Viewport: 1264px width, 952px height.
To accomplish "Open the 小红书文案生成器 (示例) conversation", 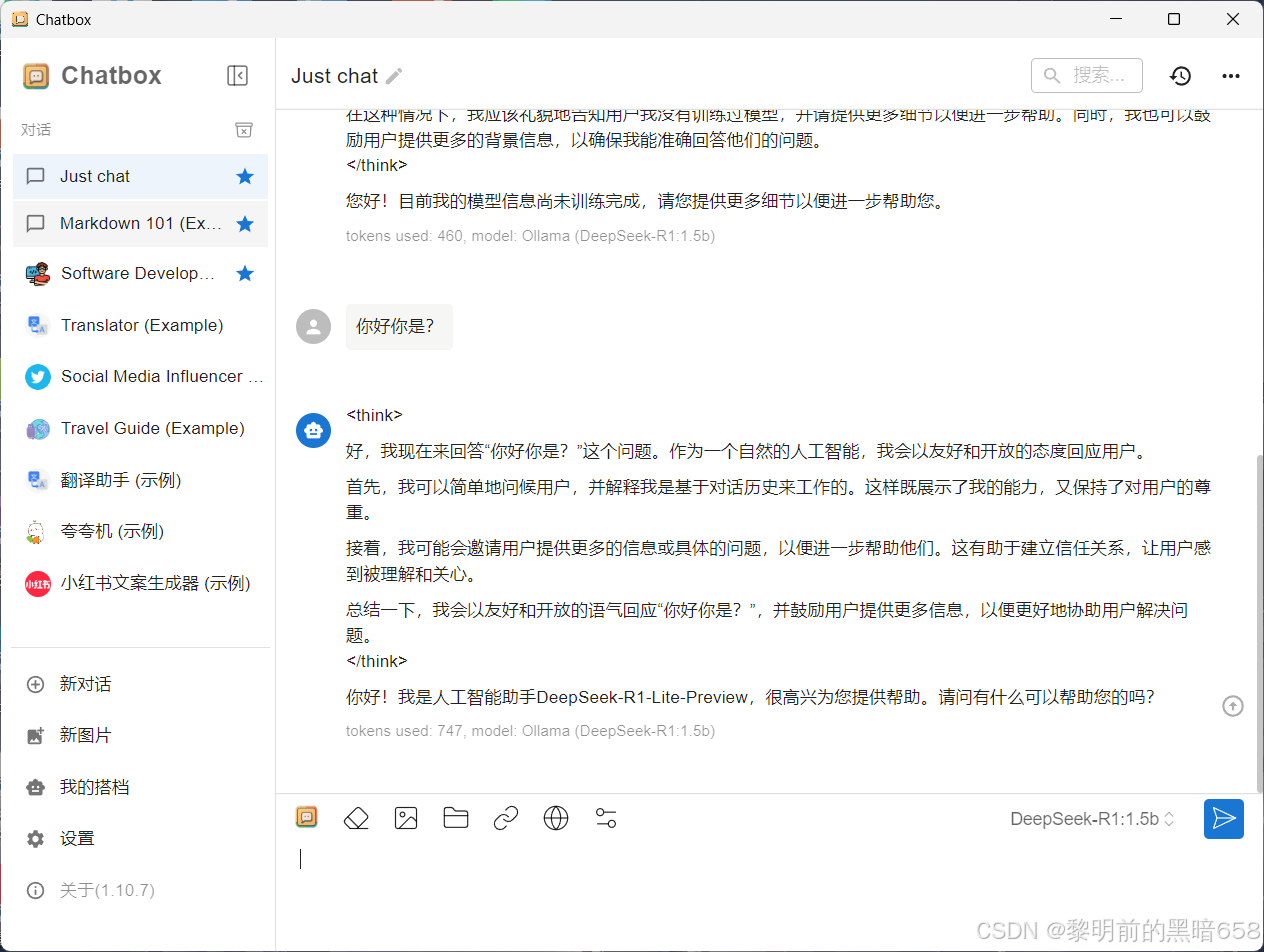I will (140, 583).
